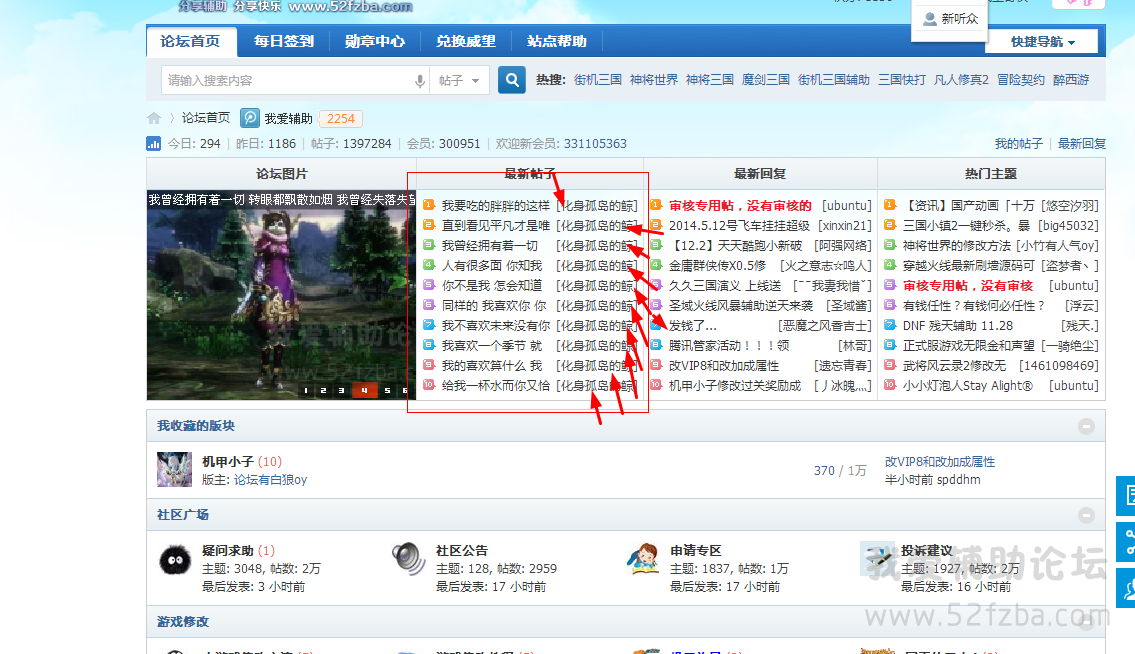
Task: Select slide 1 in the image carousel
Action: point(306,390)
